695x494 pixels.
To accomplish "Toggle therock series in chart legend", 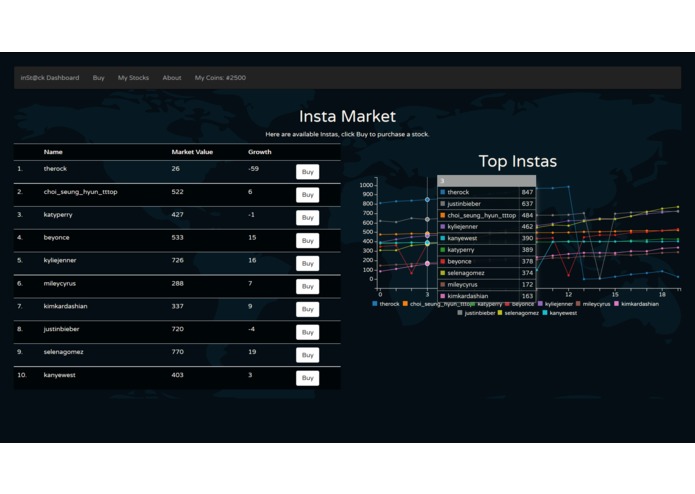I will pos(386,304).
